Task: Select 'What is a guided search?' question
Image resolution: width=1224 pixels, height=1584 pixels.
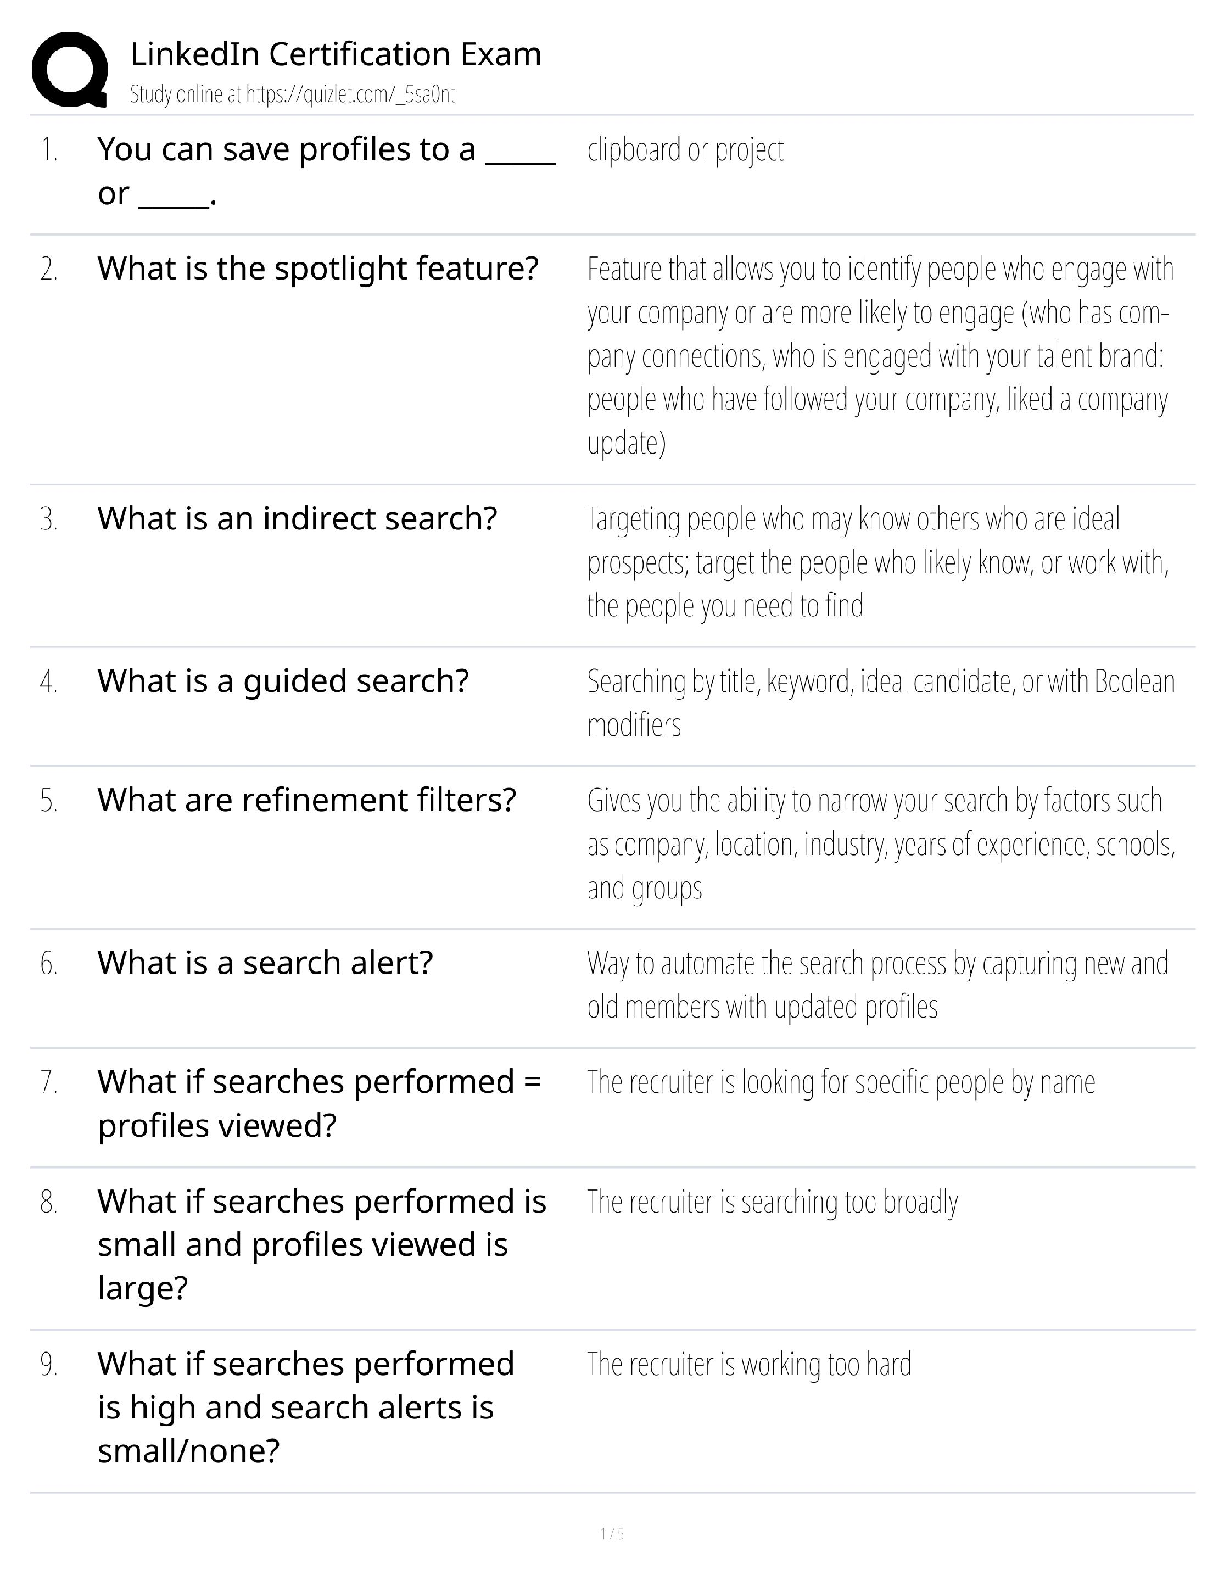Action: (283, 681)
